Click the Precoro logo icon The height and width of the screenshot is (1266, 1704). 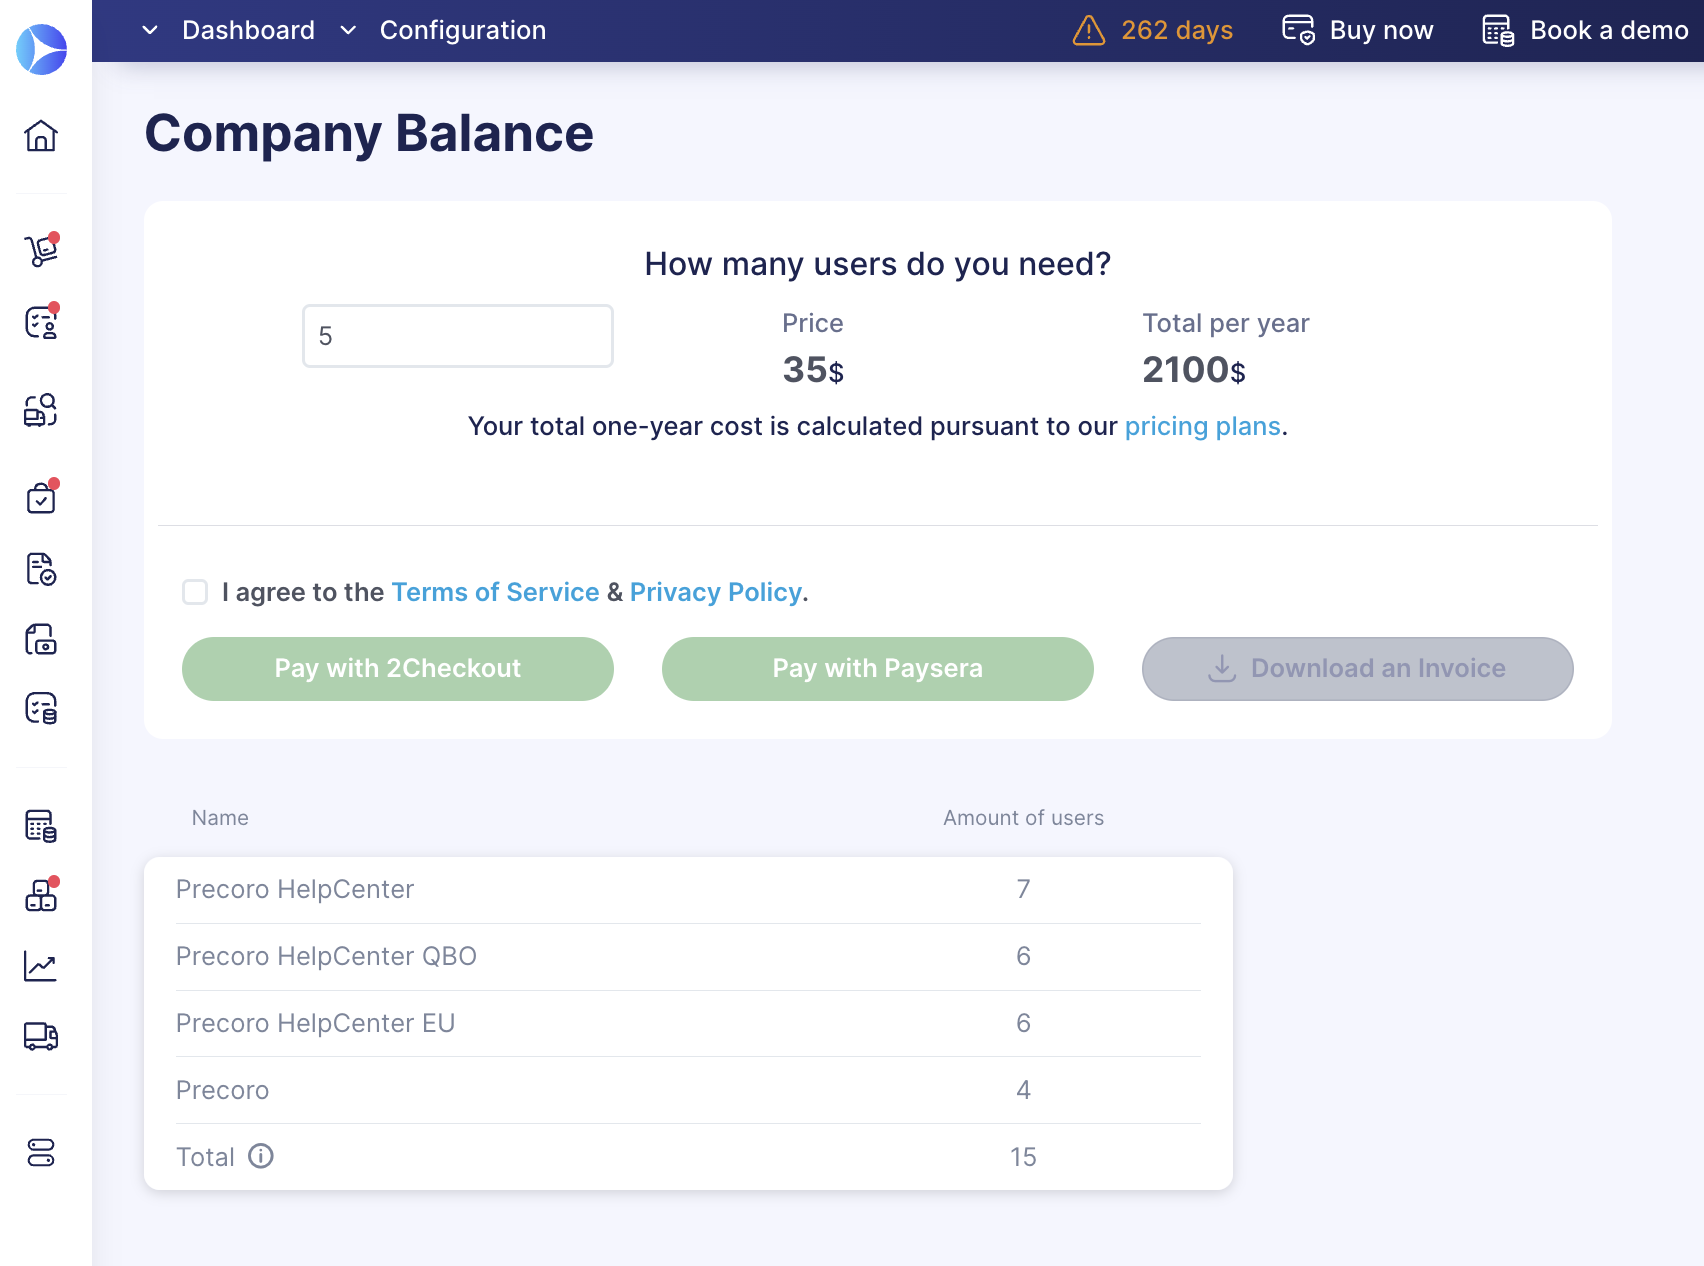[41, 49]
